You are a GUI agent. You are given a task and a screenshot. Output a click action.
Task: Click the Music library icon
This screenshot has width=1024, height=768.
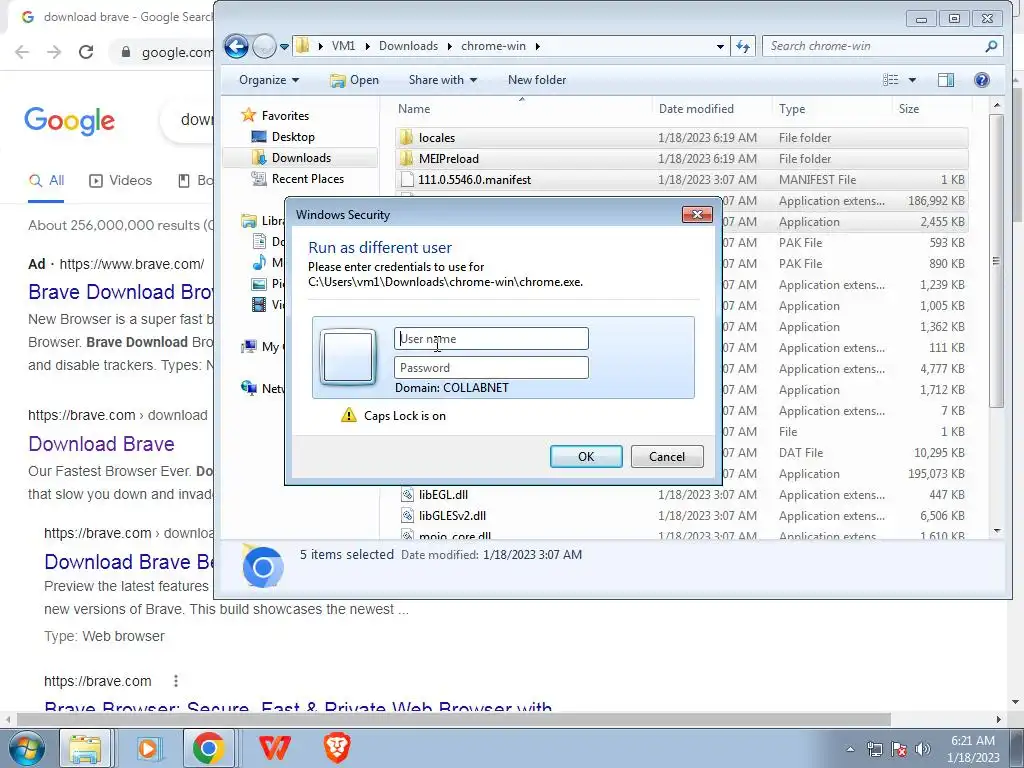coord(259,263)
